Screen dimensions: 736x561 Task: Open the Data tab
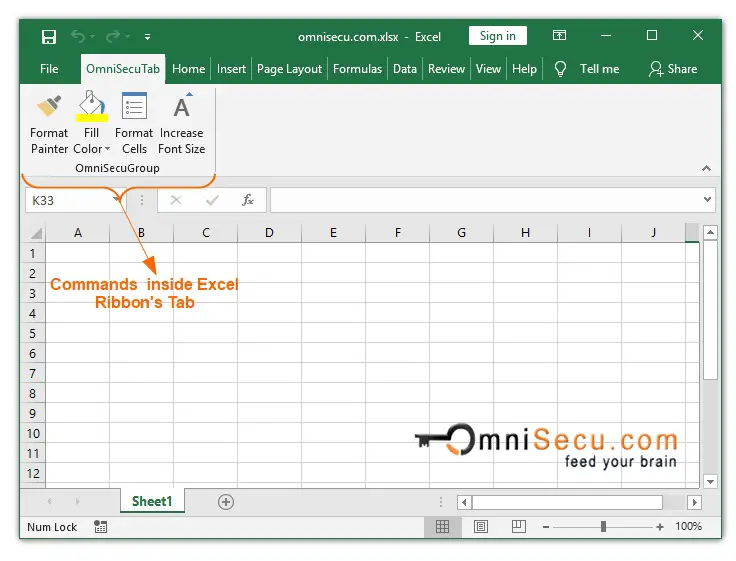tap(405, 69)
